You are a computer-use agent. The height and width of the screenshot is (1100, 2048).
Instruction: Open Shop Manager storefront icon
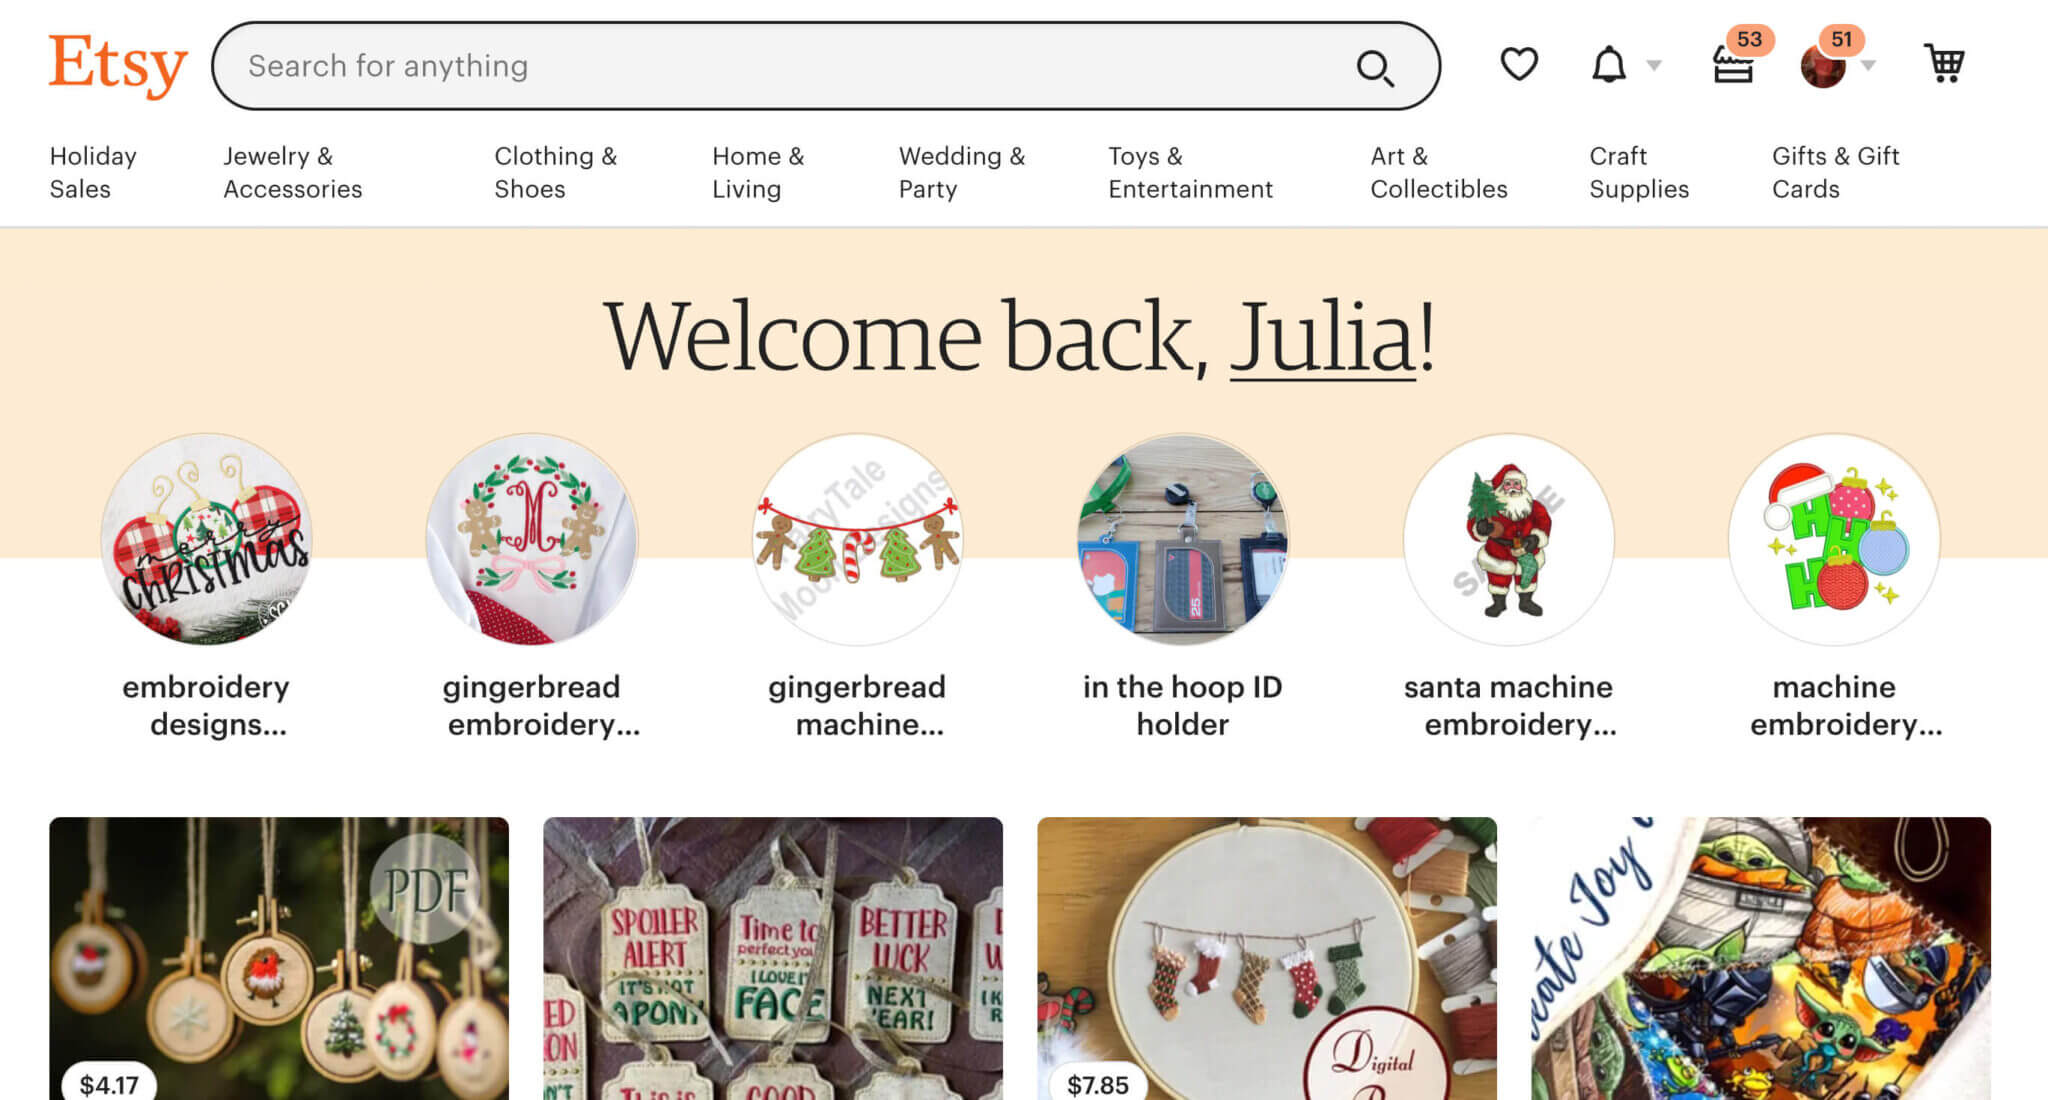tap(1733, 65)
